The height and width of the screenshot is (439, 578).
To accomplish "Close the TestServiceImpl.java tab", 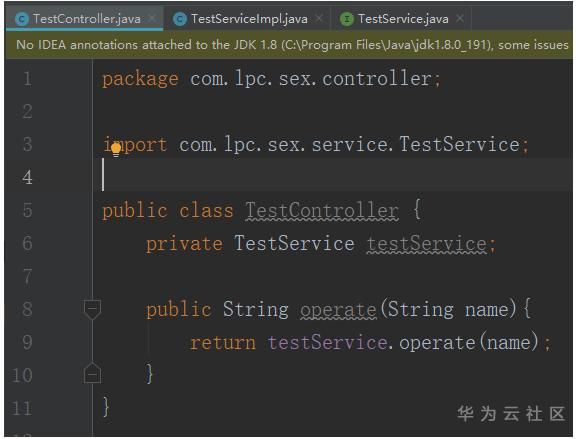I will click(319, 18).
